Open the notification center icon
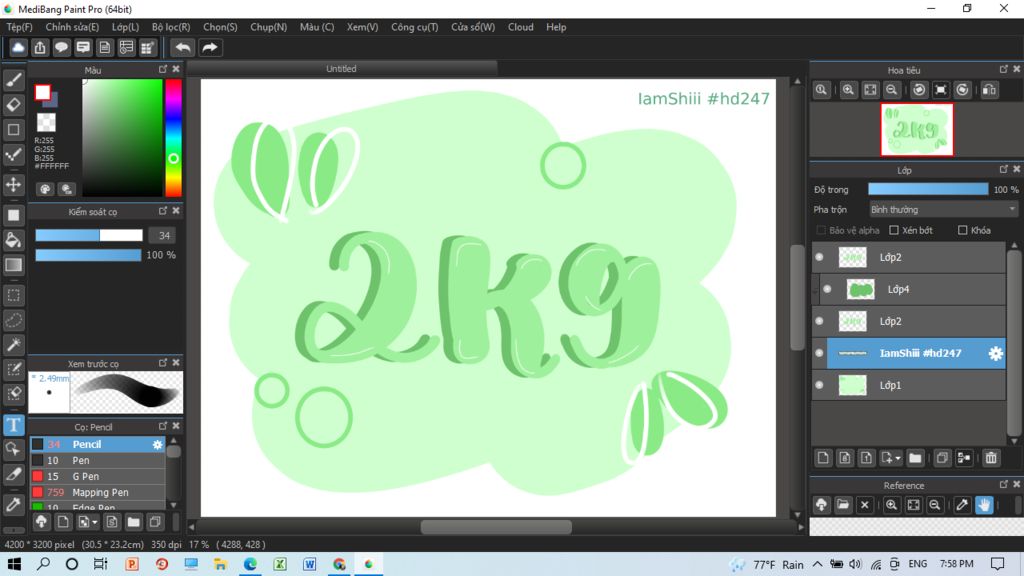Screen dimensions: 1024x576 pyautogui.click(x=997, y=564)
